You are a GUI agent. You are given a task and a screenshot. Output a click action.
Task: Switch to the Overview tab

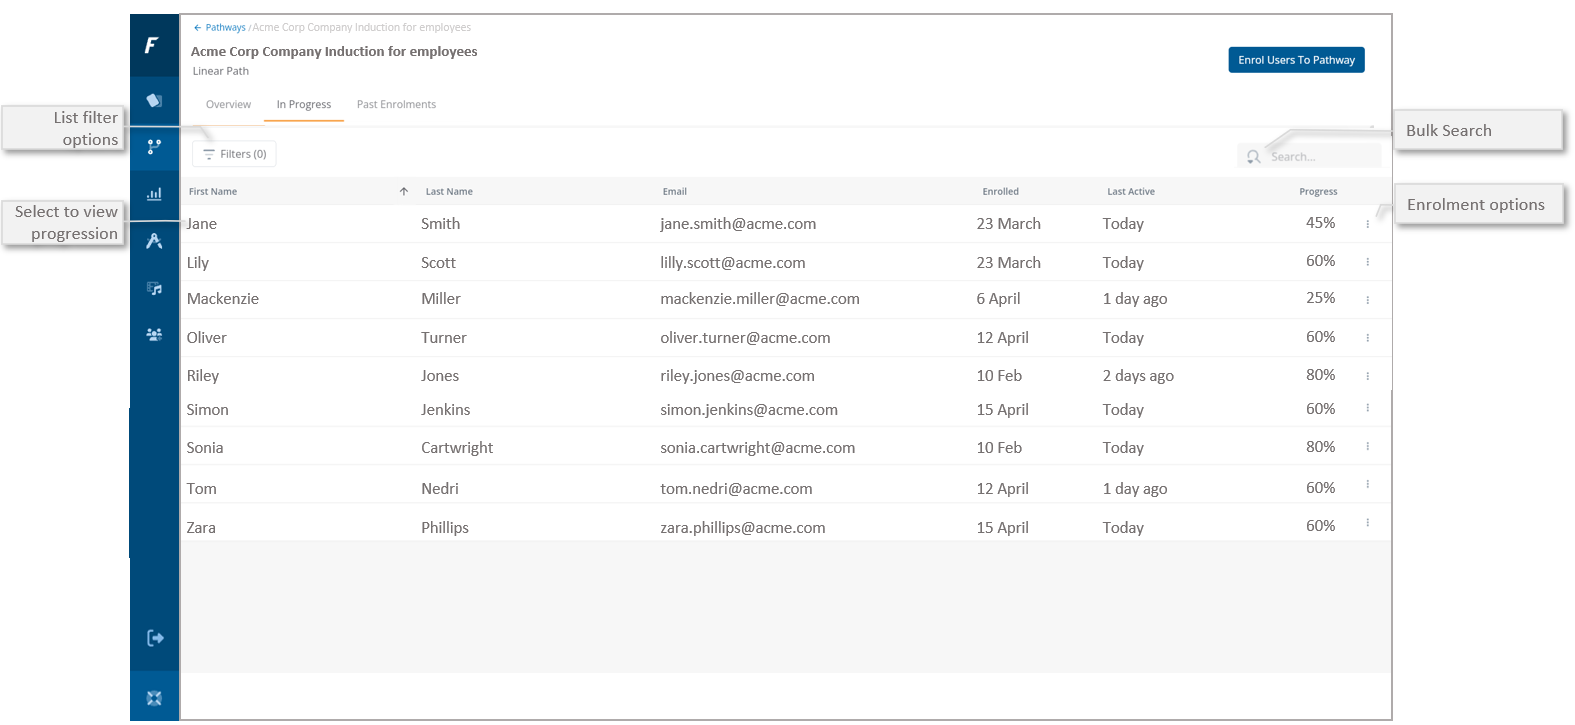pos(228,105)
